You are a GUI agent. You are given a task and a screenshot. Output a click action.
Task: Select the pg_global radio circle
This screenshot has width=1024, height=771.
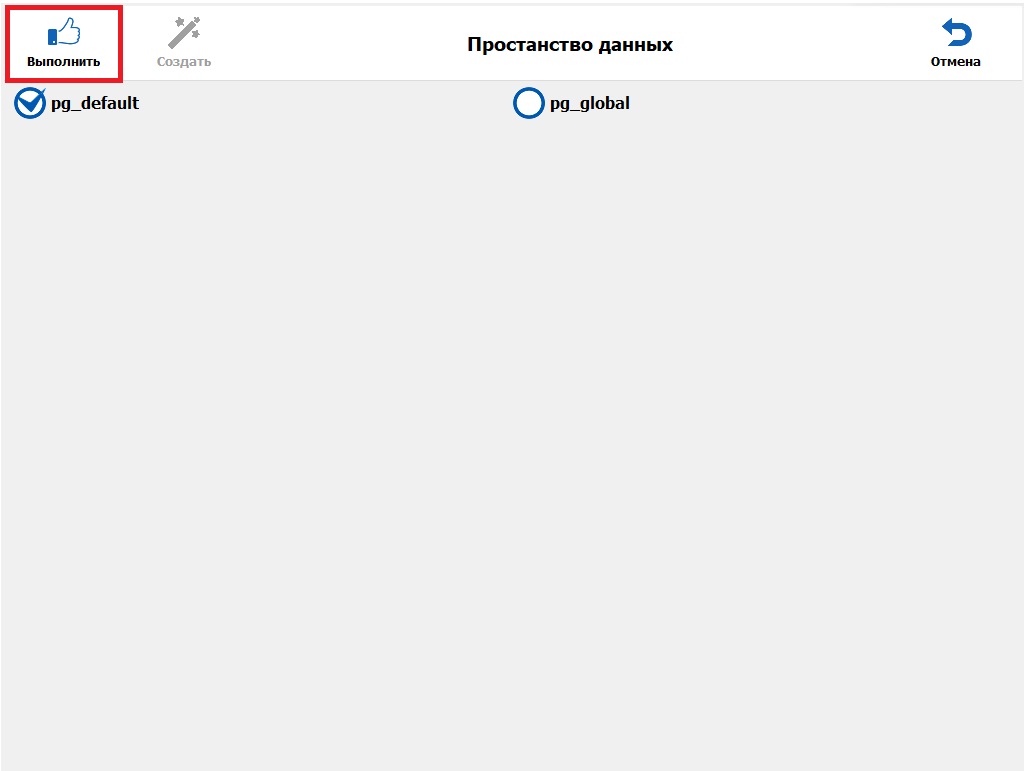(x=528, y=103)
